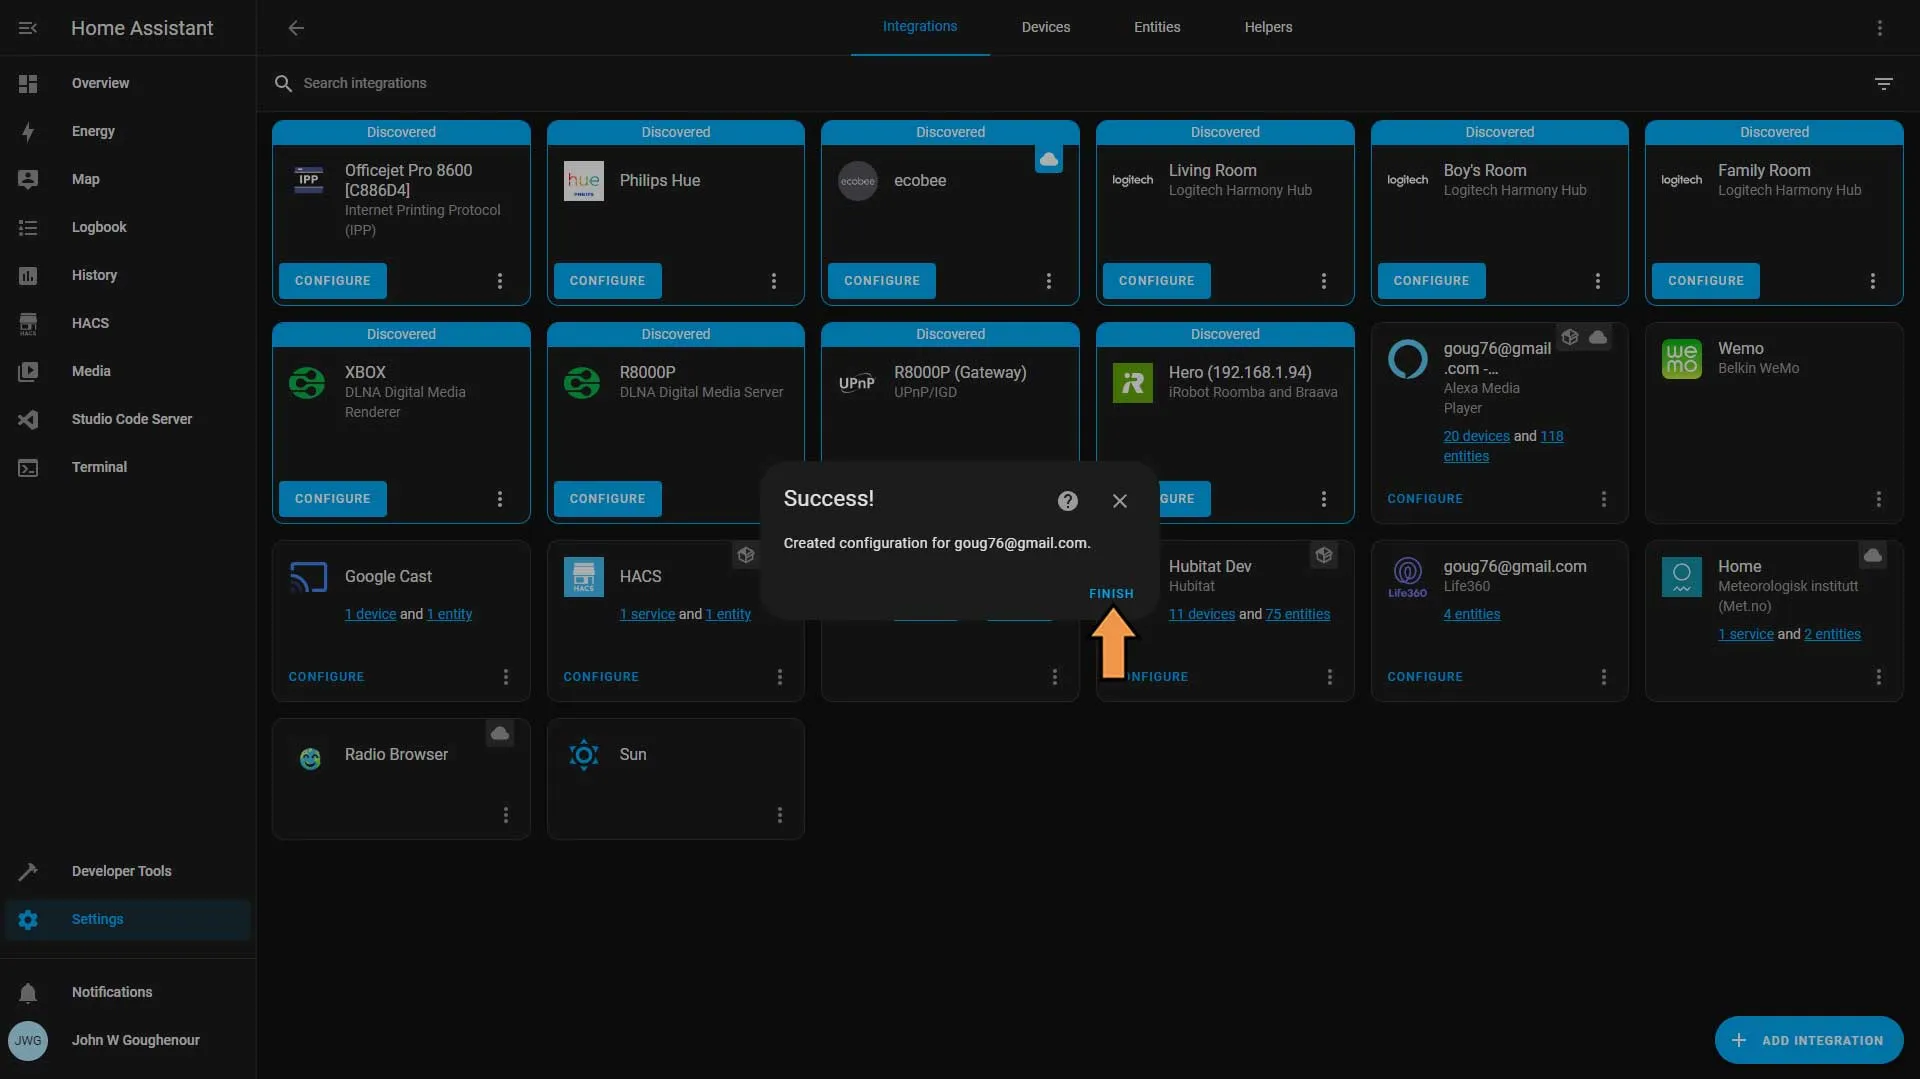The height and width of the screenshot is (1079, 1920).
Task: Open Philips Hue card options menu
Action: point(774,282)
